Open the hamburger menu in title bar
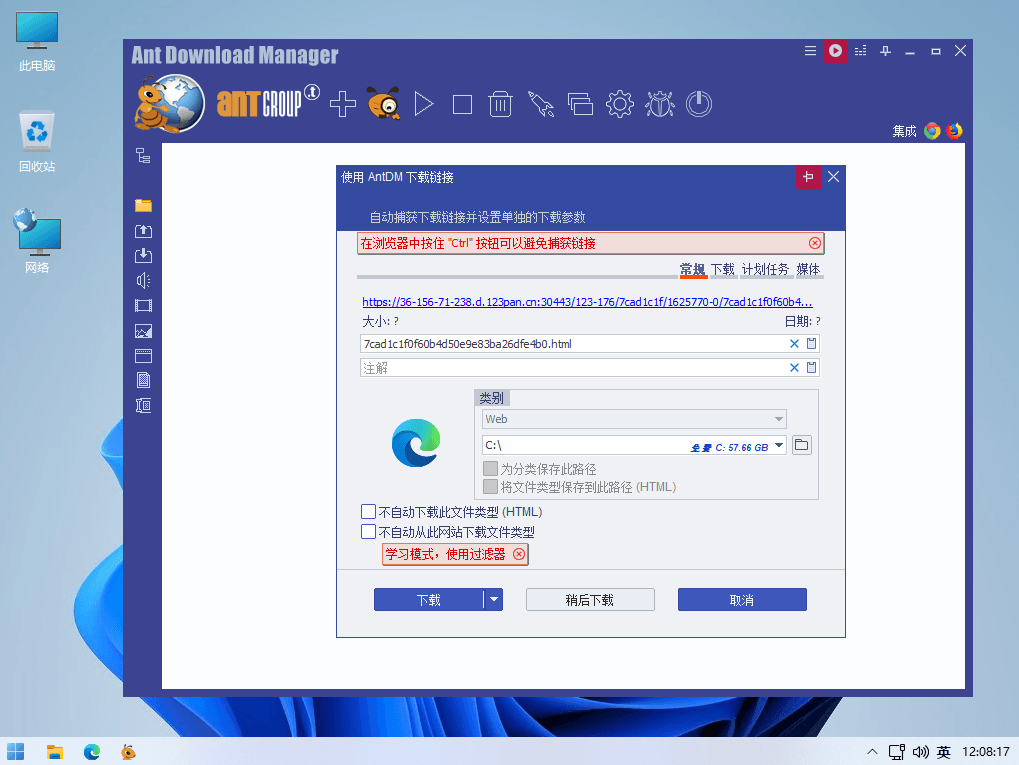 [810, 51]
